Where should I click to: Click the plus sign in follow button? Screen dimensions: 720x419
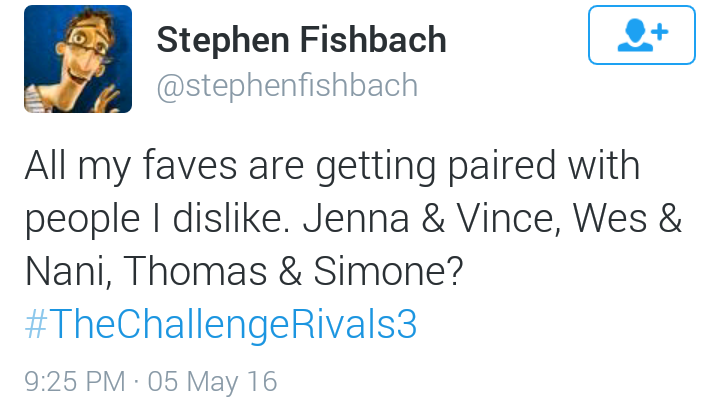[659, 32]
